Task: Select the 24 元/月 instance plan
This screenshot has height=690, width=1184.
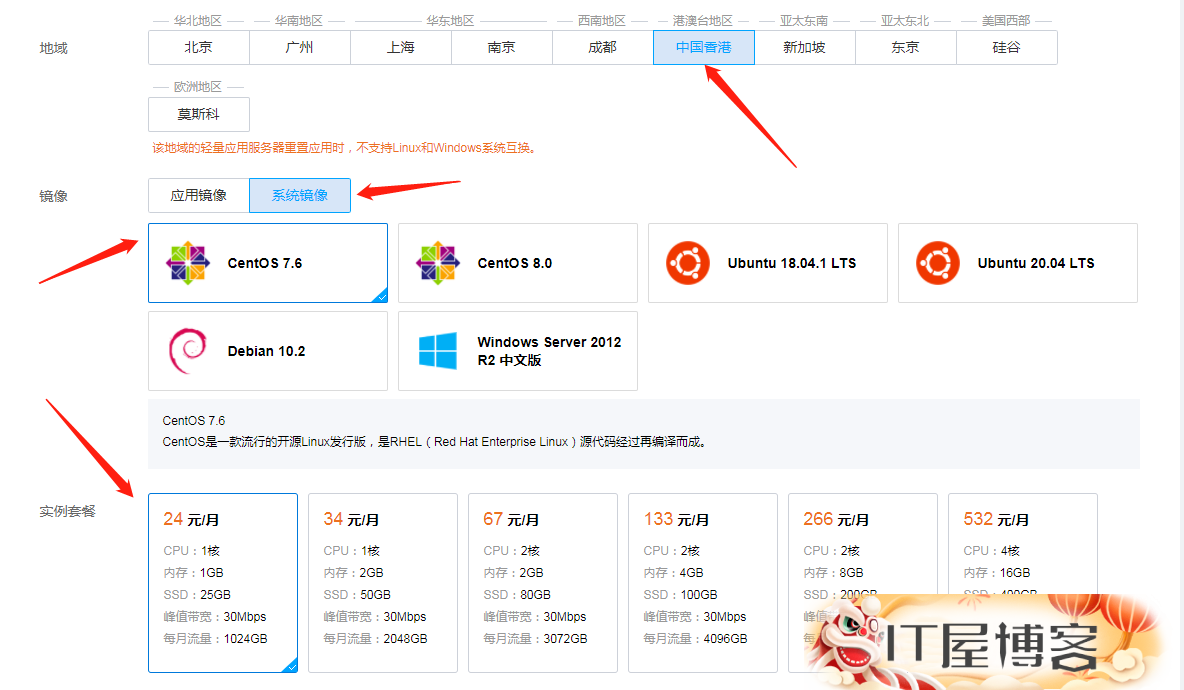Action: pos(223,583)
